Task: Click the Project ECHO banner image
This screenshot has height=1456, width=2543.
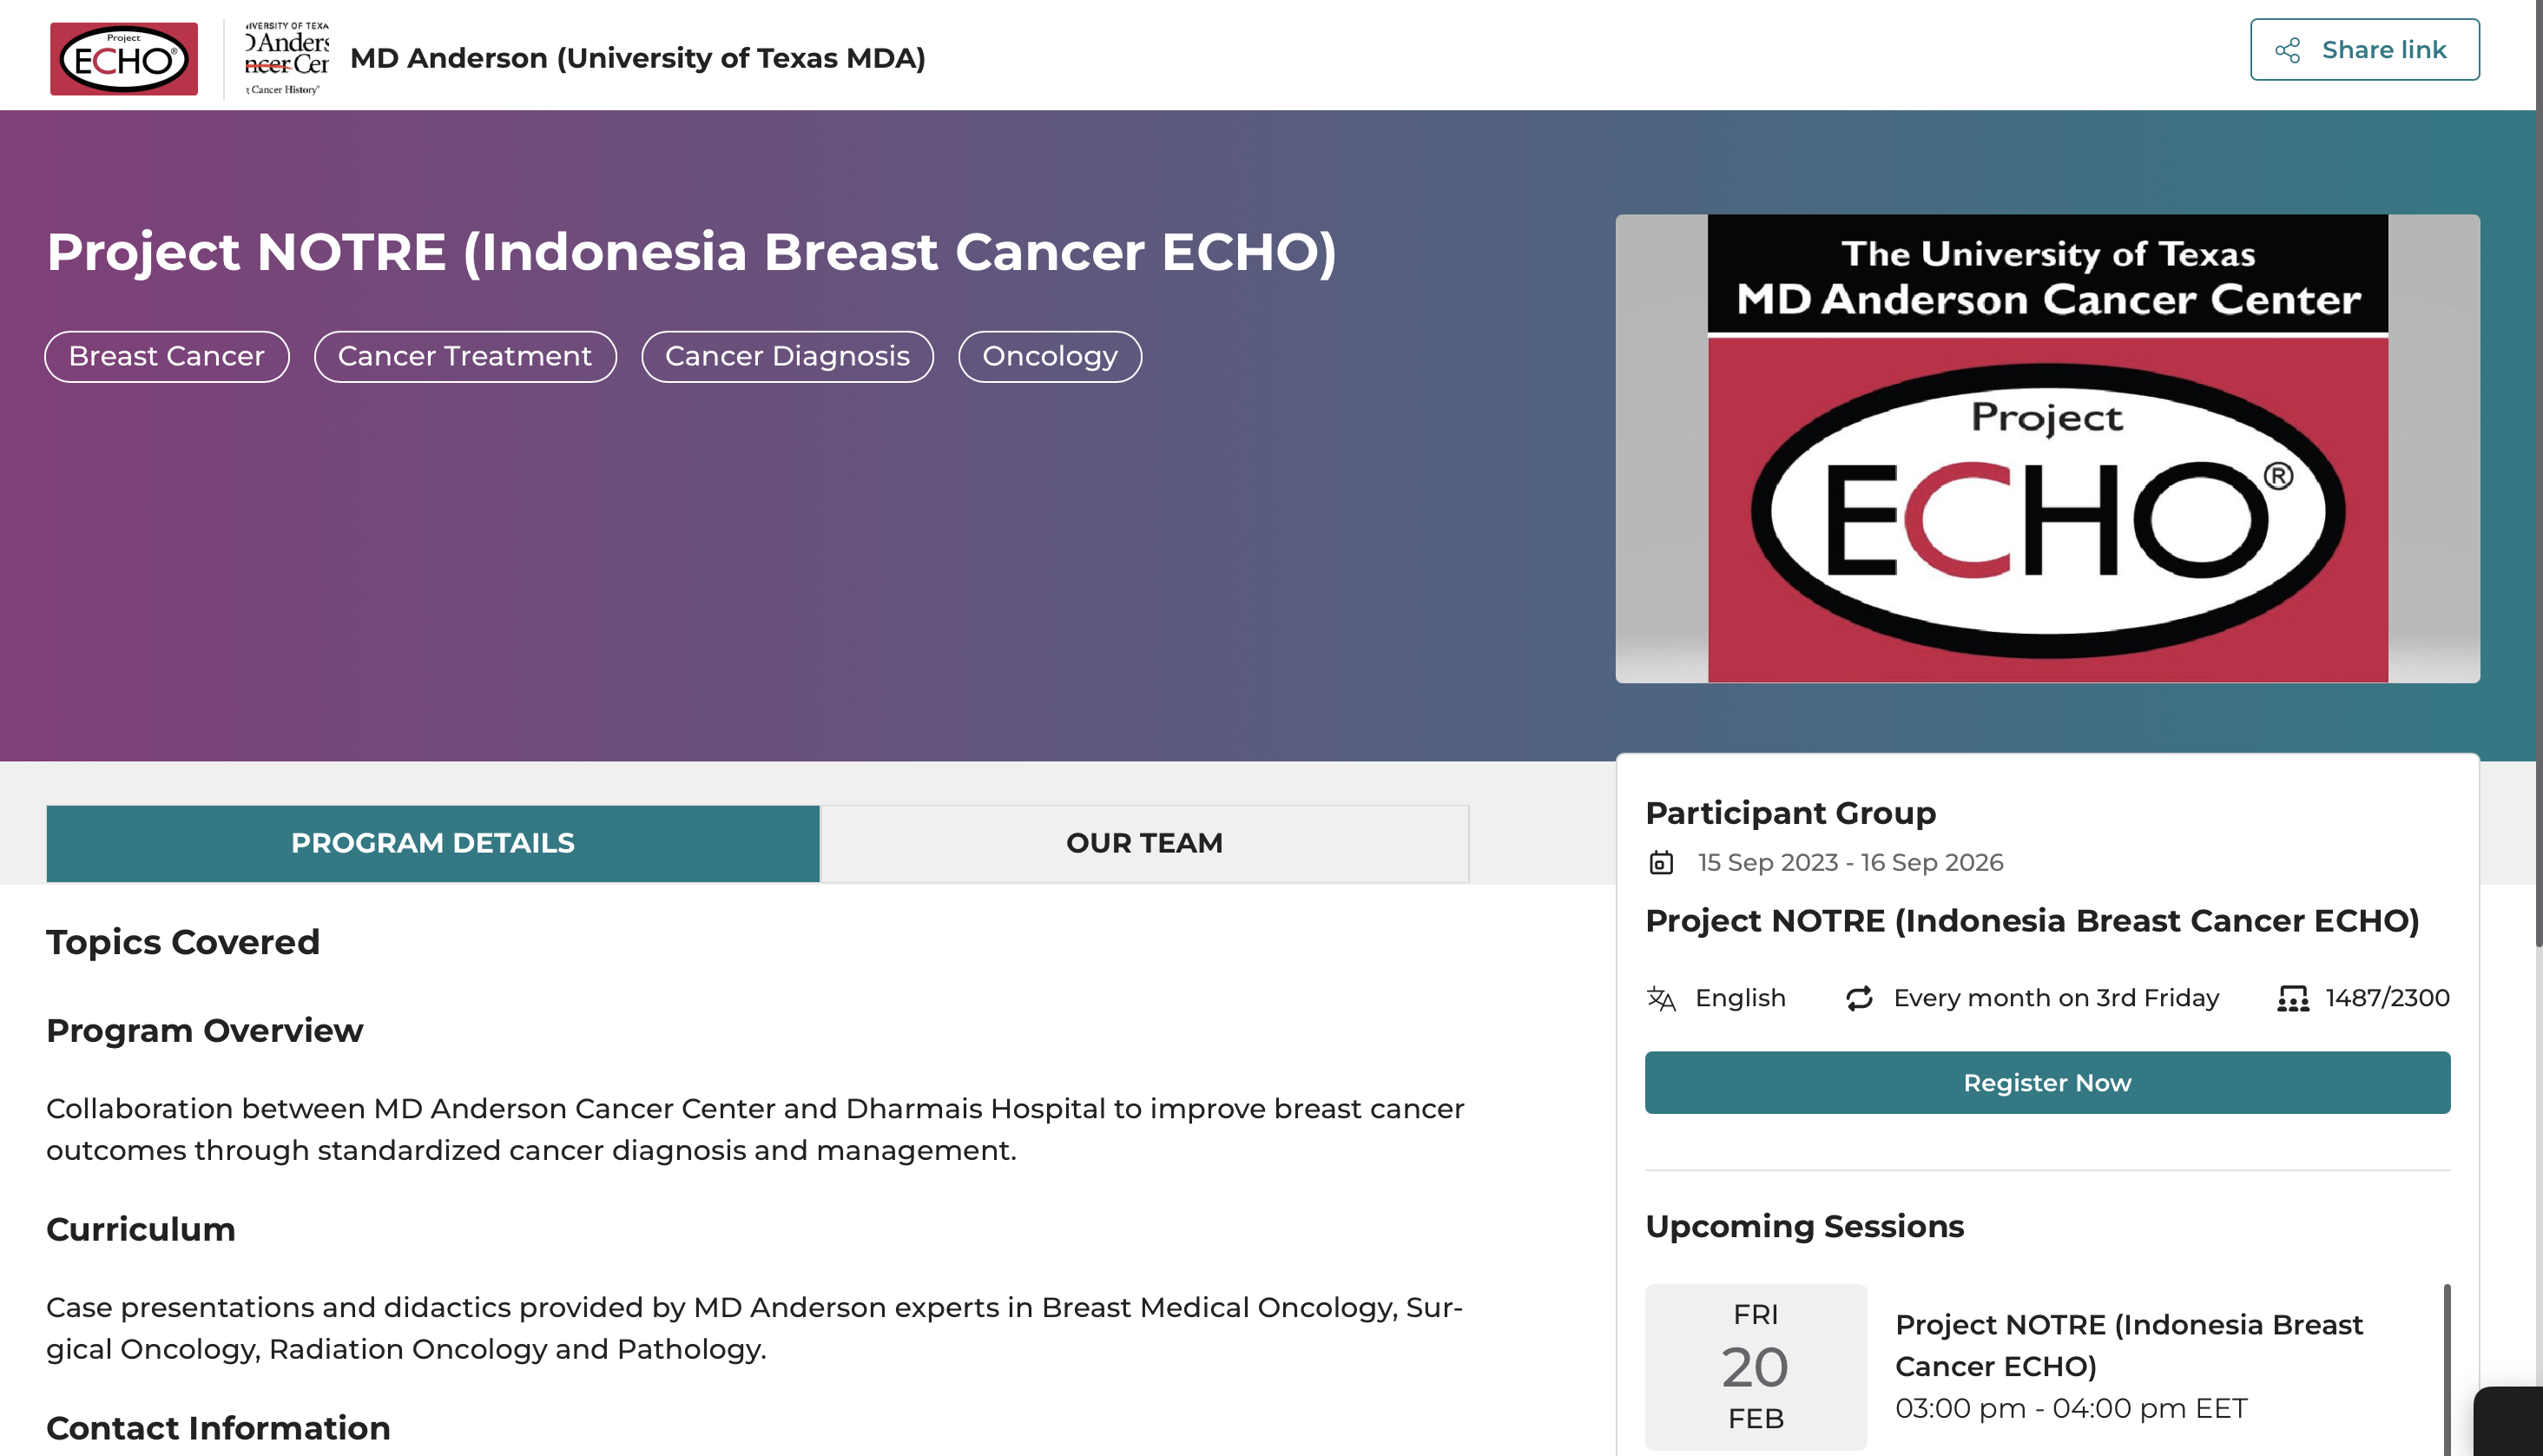Action: 2047,449
